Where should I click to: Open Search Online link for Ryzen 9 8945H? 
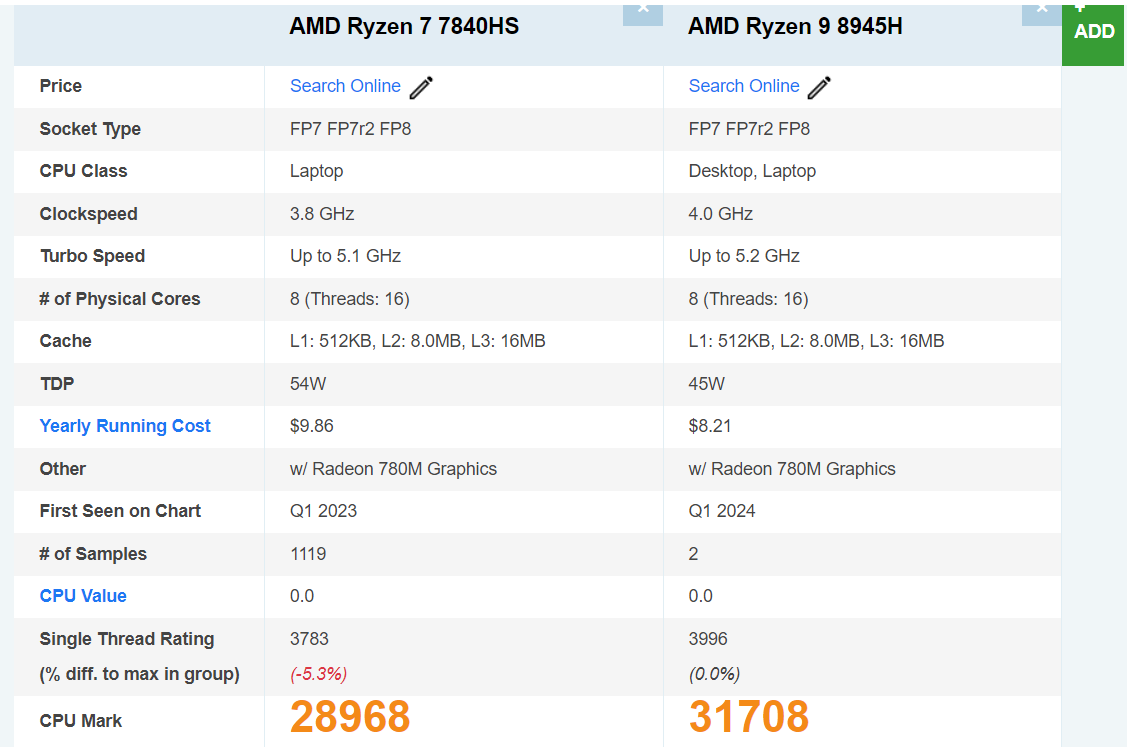[x=744, y=86]
